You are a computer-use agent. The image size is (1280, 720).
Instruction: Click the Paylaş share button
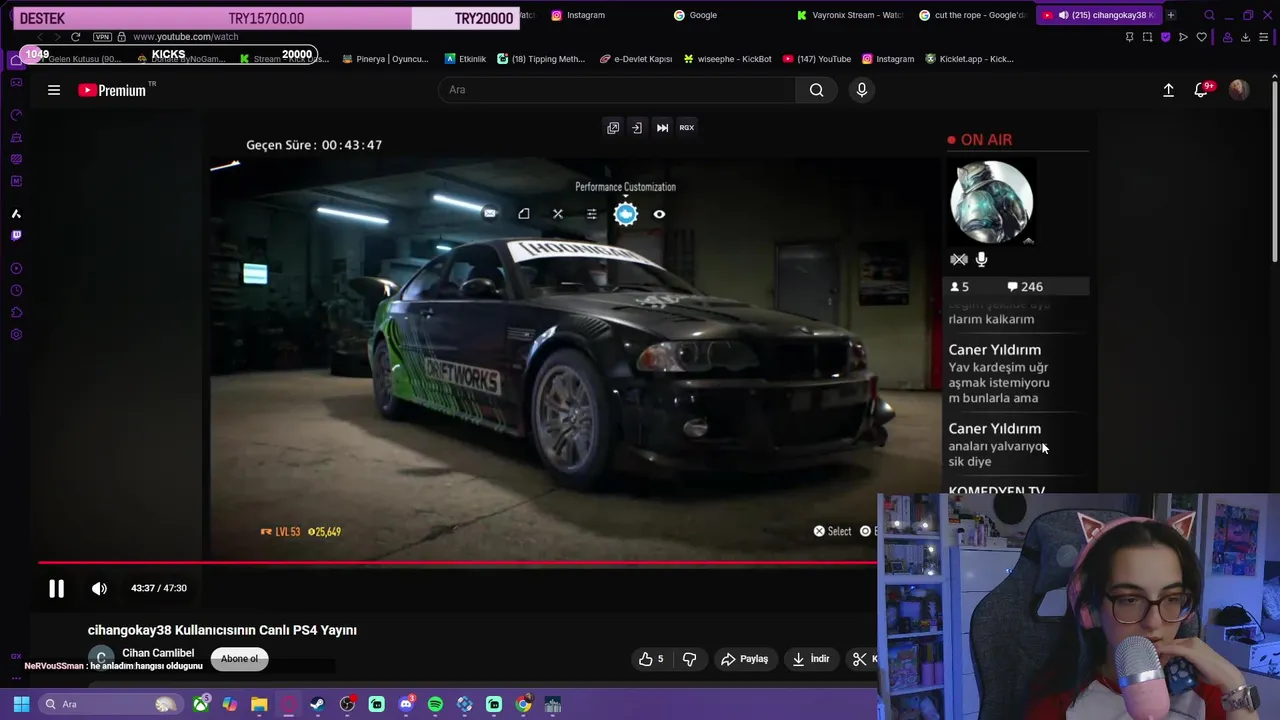point(745,659)
